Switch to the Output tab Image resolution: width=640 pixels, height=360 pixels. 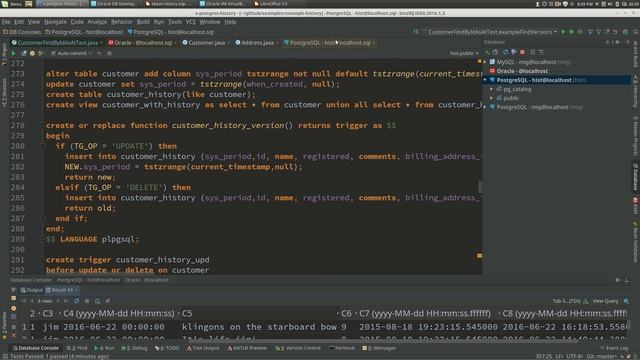click(x=32, y=290)
